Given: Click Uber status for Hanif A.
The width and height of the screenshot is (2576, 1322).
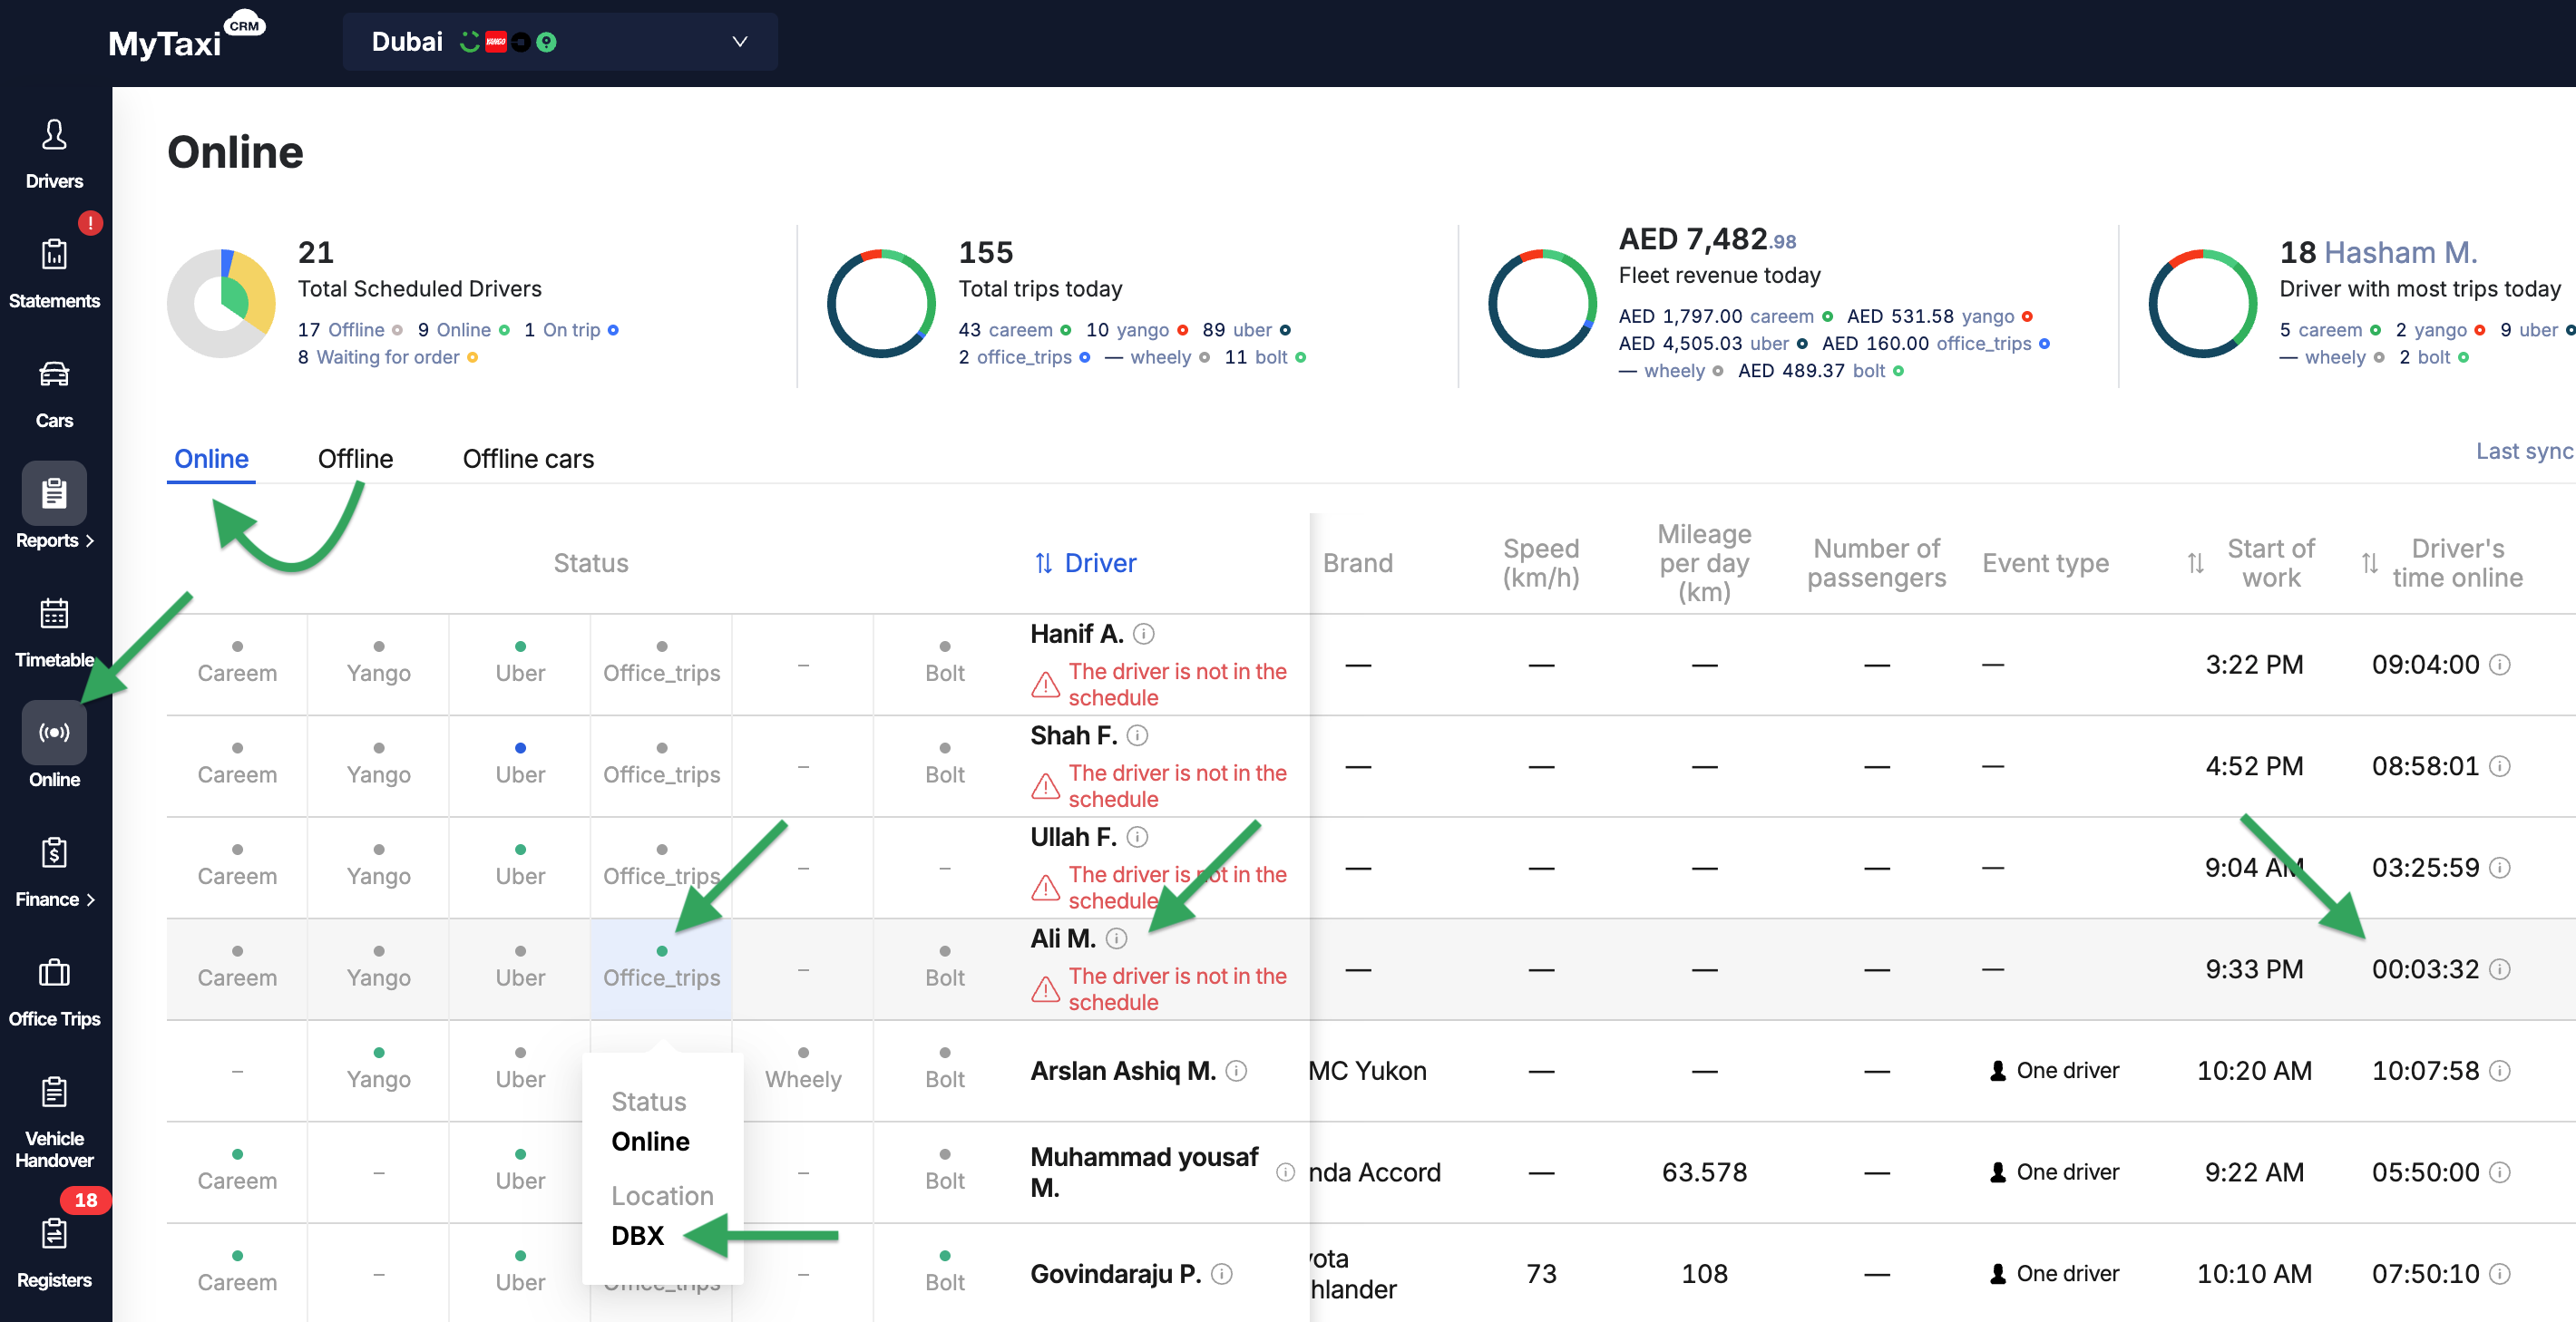Looking at the screenshot, I should [520, 664].
